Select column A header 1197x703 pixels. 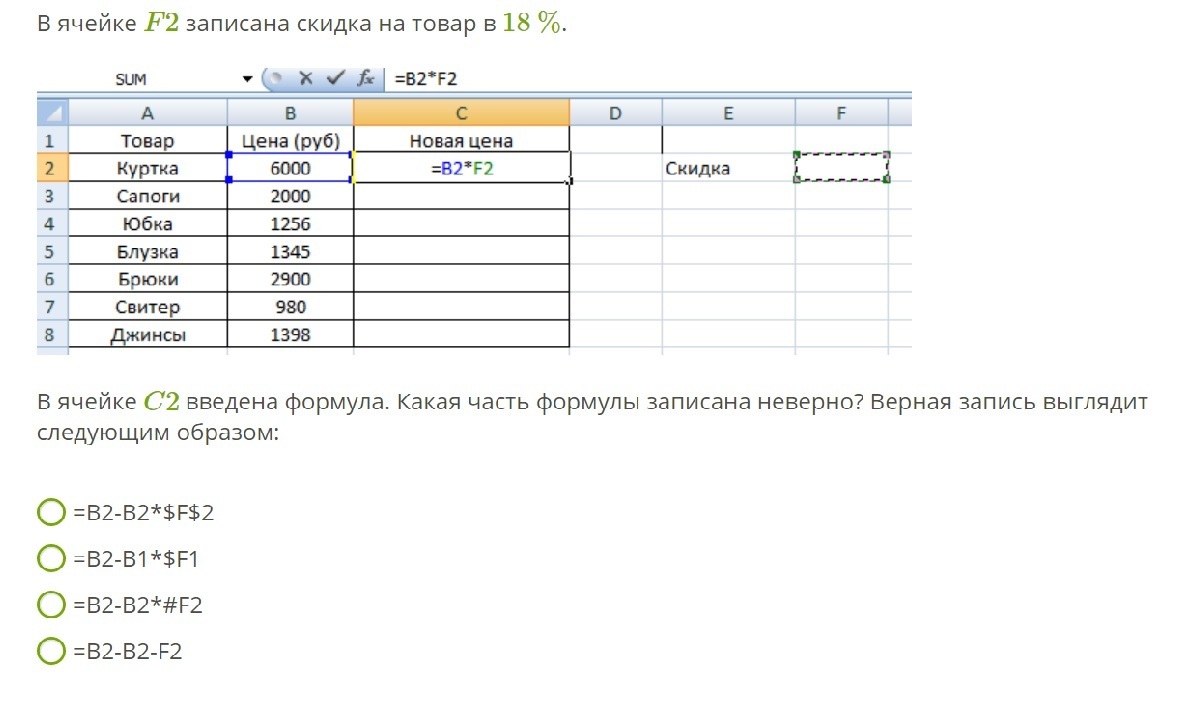[147, 113]
